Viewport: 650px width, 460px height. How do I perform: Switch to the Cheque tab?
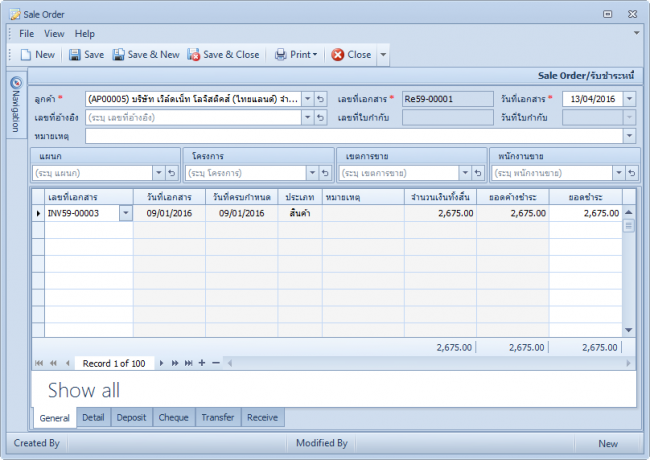pos(174,417)
